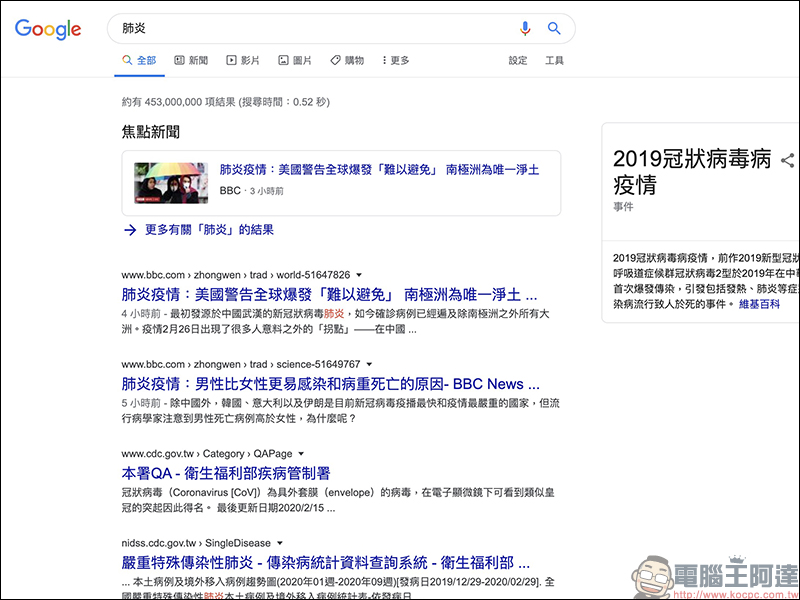Expand dropdown arrow beside world-51647826 URL
The height and width of the screenshot is (600, 800).
[359, 275]
